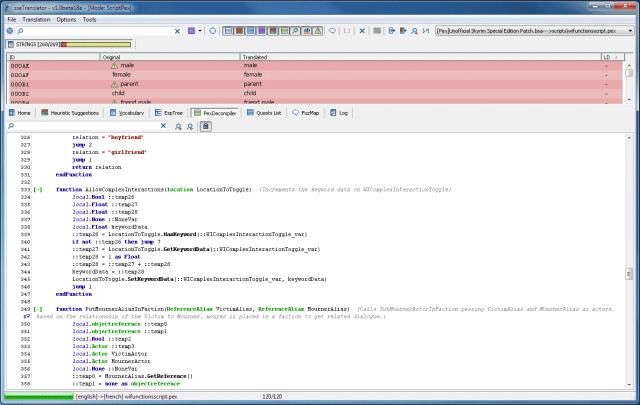
Task: Toggle the filter button left of the olive-green one
Action: 273,31
